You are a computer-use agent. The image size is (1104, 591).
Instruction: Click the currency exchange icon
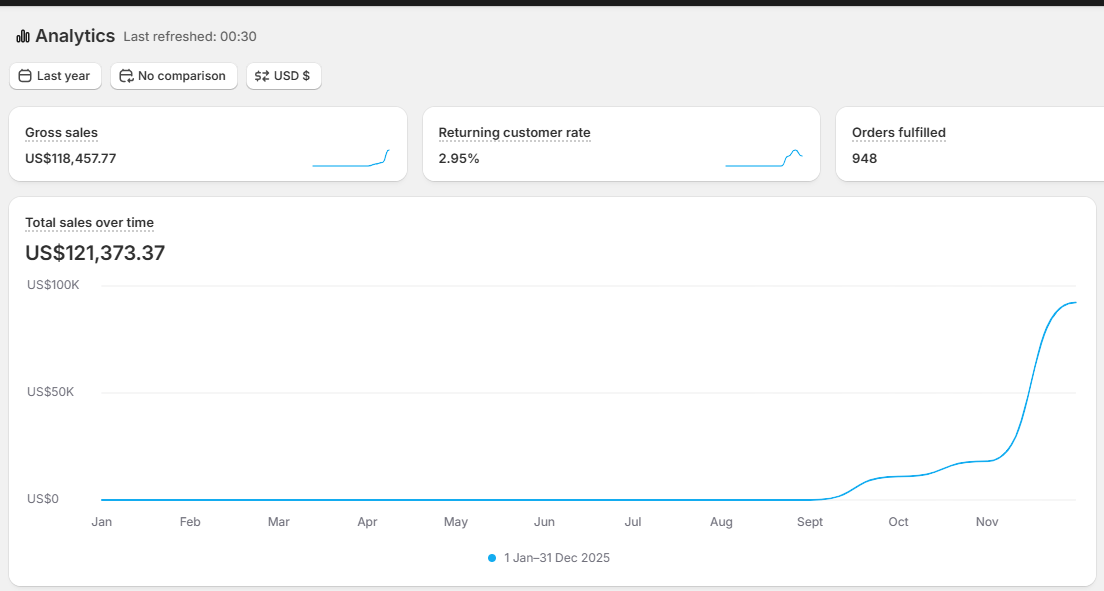(x=262, y=76)
